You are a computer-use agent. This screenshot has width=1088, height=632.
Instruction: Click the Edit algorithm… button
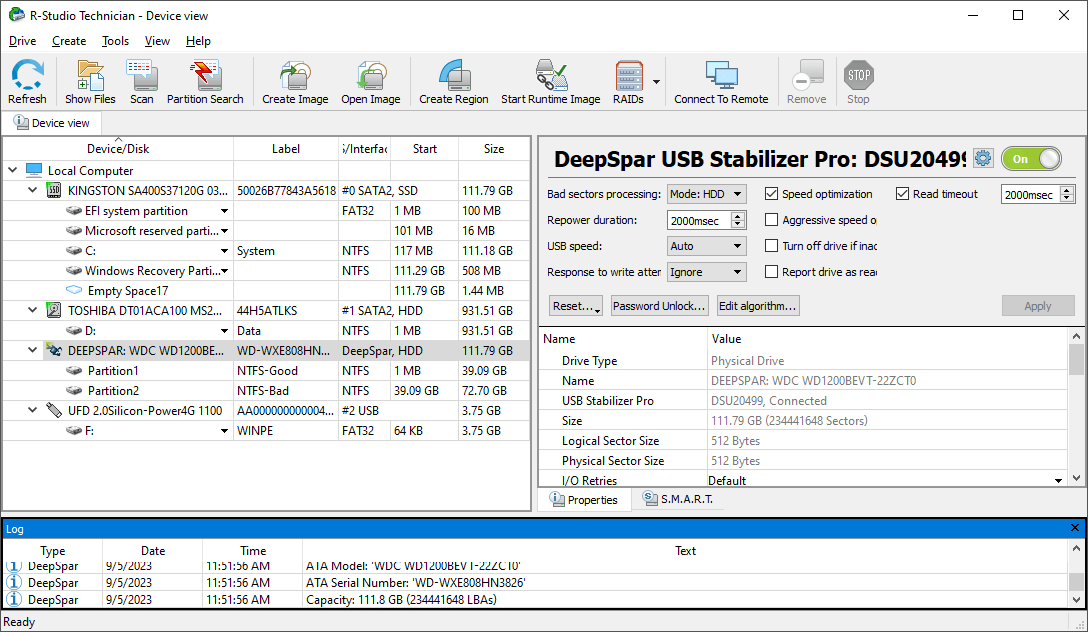[758, 306]
